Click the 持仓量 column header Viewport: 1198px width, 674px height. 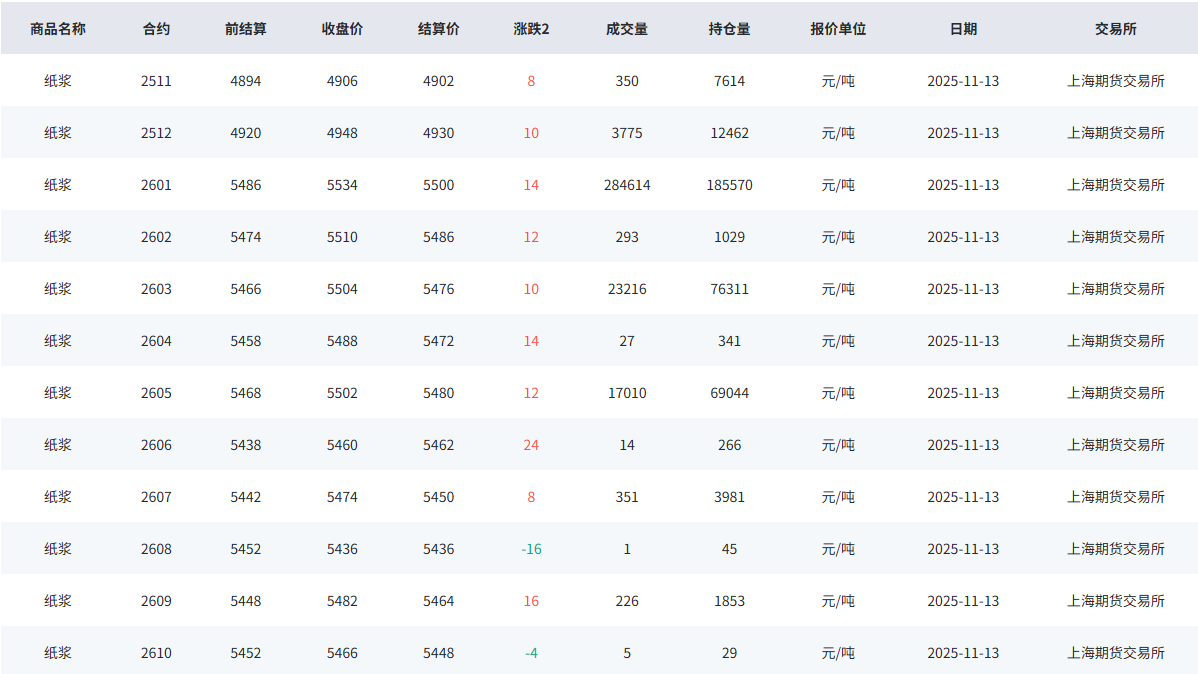[x=729, y=29]
